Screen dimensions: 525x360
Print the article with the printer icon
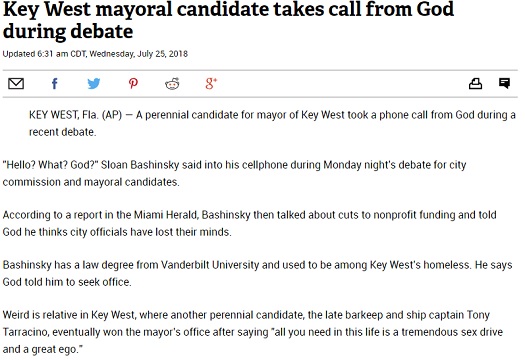pos(475,83)
